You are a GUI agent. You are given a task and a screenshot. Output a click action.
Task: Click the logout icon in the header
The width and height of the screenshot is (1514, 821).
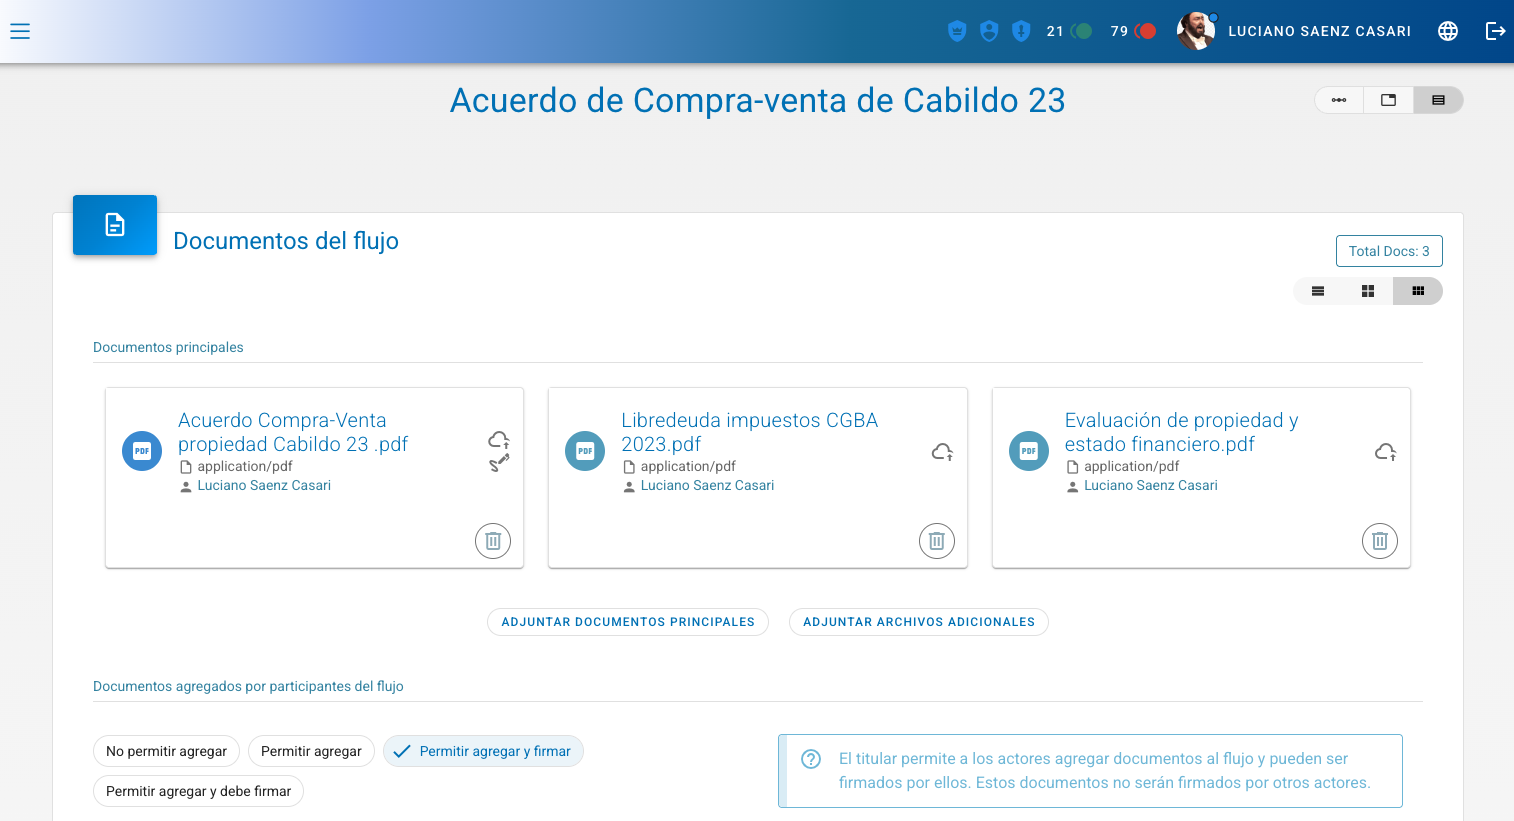(x=1495, y=31)
